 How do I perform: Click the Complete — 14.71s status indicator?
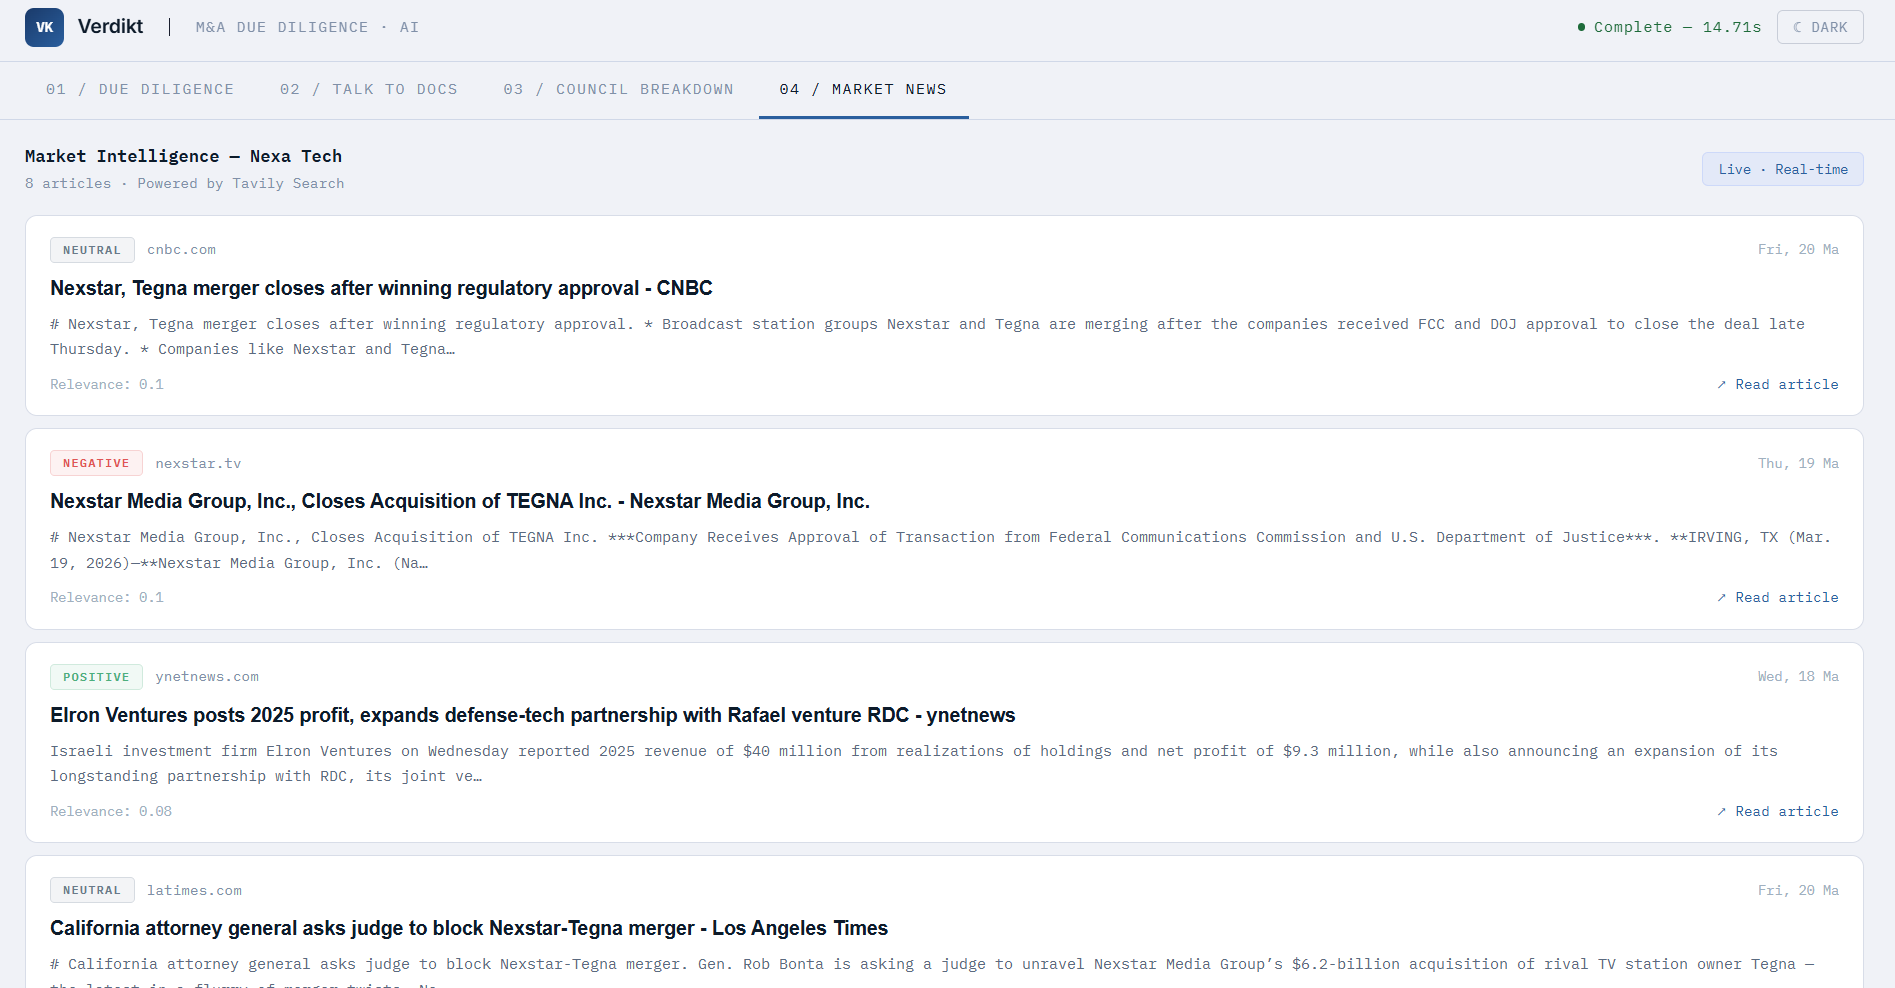(1669, 27)
